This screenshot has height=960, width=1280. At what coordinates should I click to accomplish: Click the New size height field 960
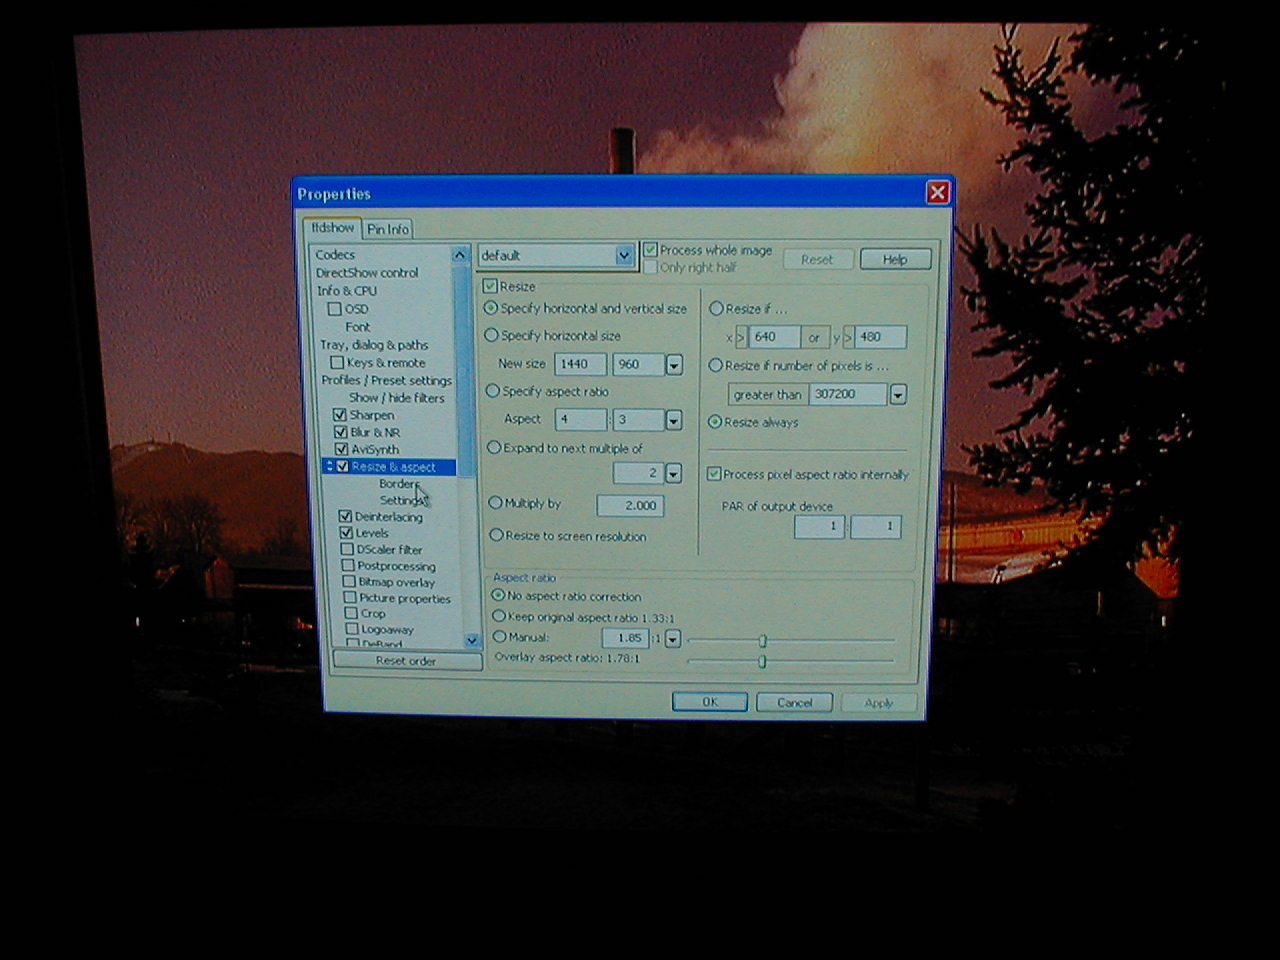click(x=639, y=364)
